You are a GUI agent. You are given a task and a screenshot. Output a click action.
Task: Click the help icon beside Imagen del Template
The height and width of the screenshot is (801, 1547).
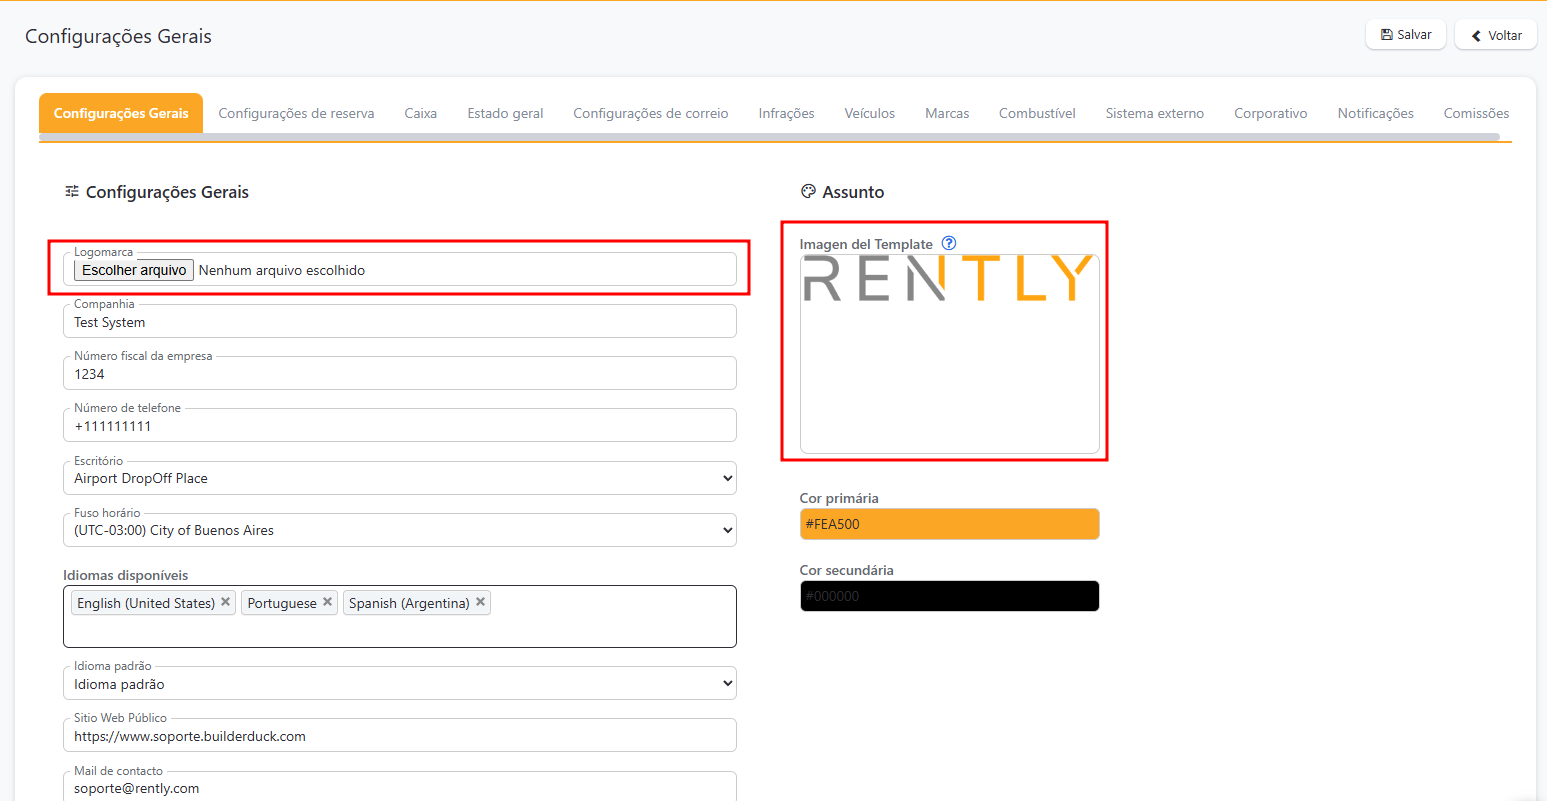(949, 243)
